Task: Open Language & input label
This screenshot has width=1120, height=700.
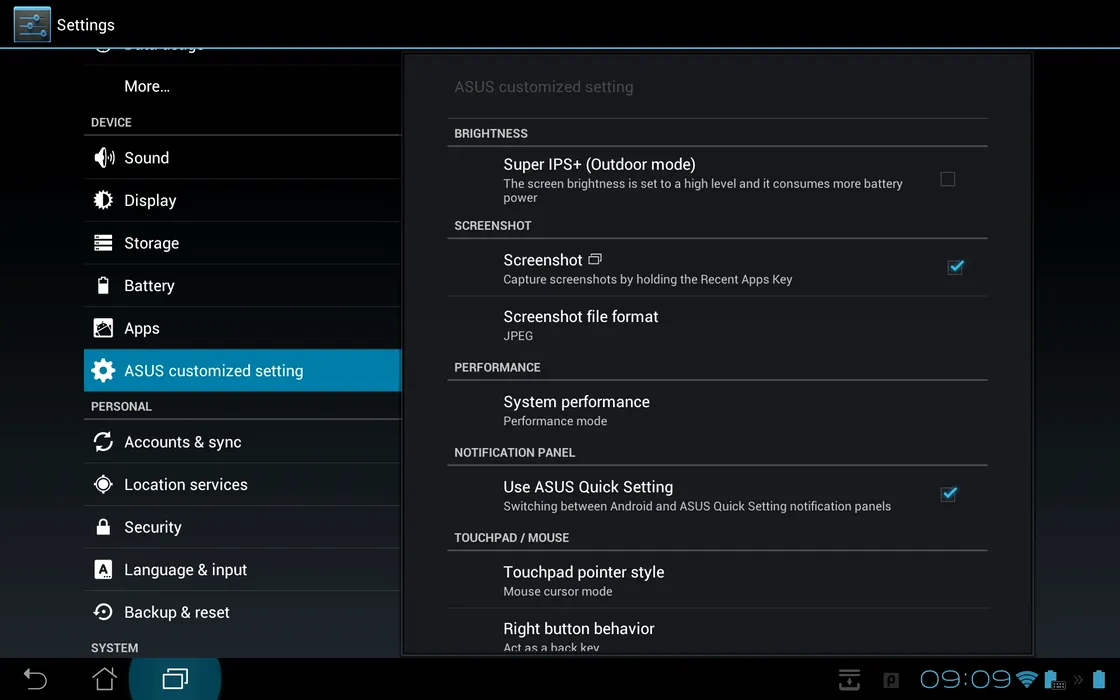Action: click(186, 570)
